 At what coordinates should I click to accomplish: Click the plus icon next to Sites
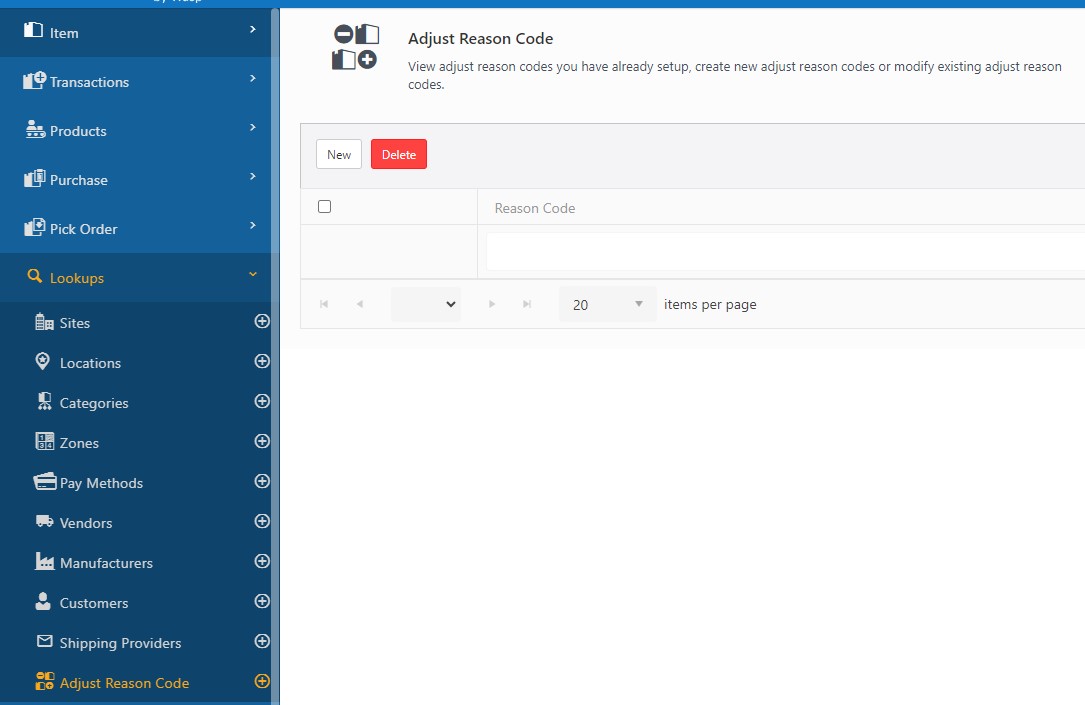262,322
